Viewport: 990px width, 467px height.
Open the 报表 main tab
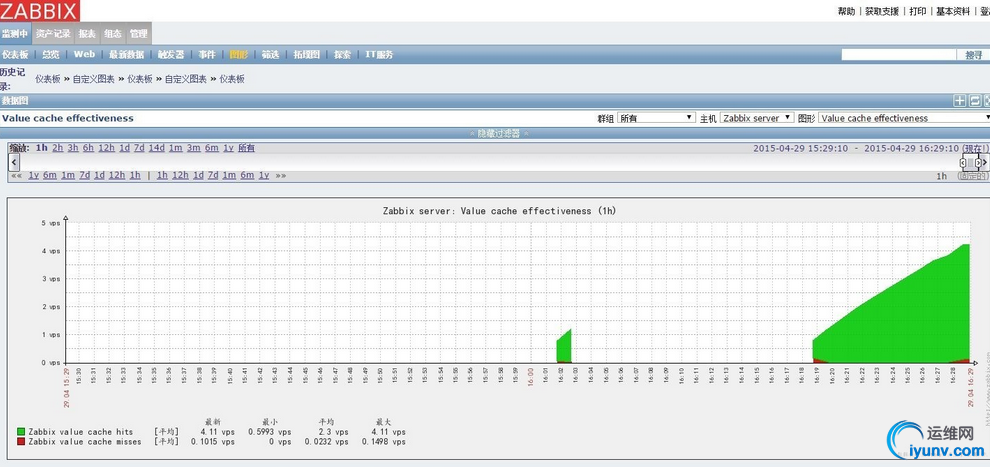coord(87,33)
